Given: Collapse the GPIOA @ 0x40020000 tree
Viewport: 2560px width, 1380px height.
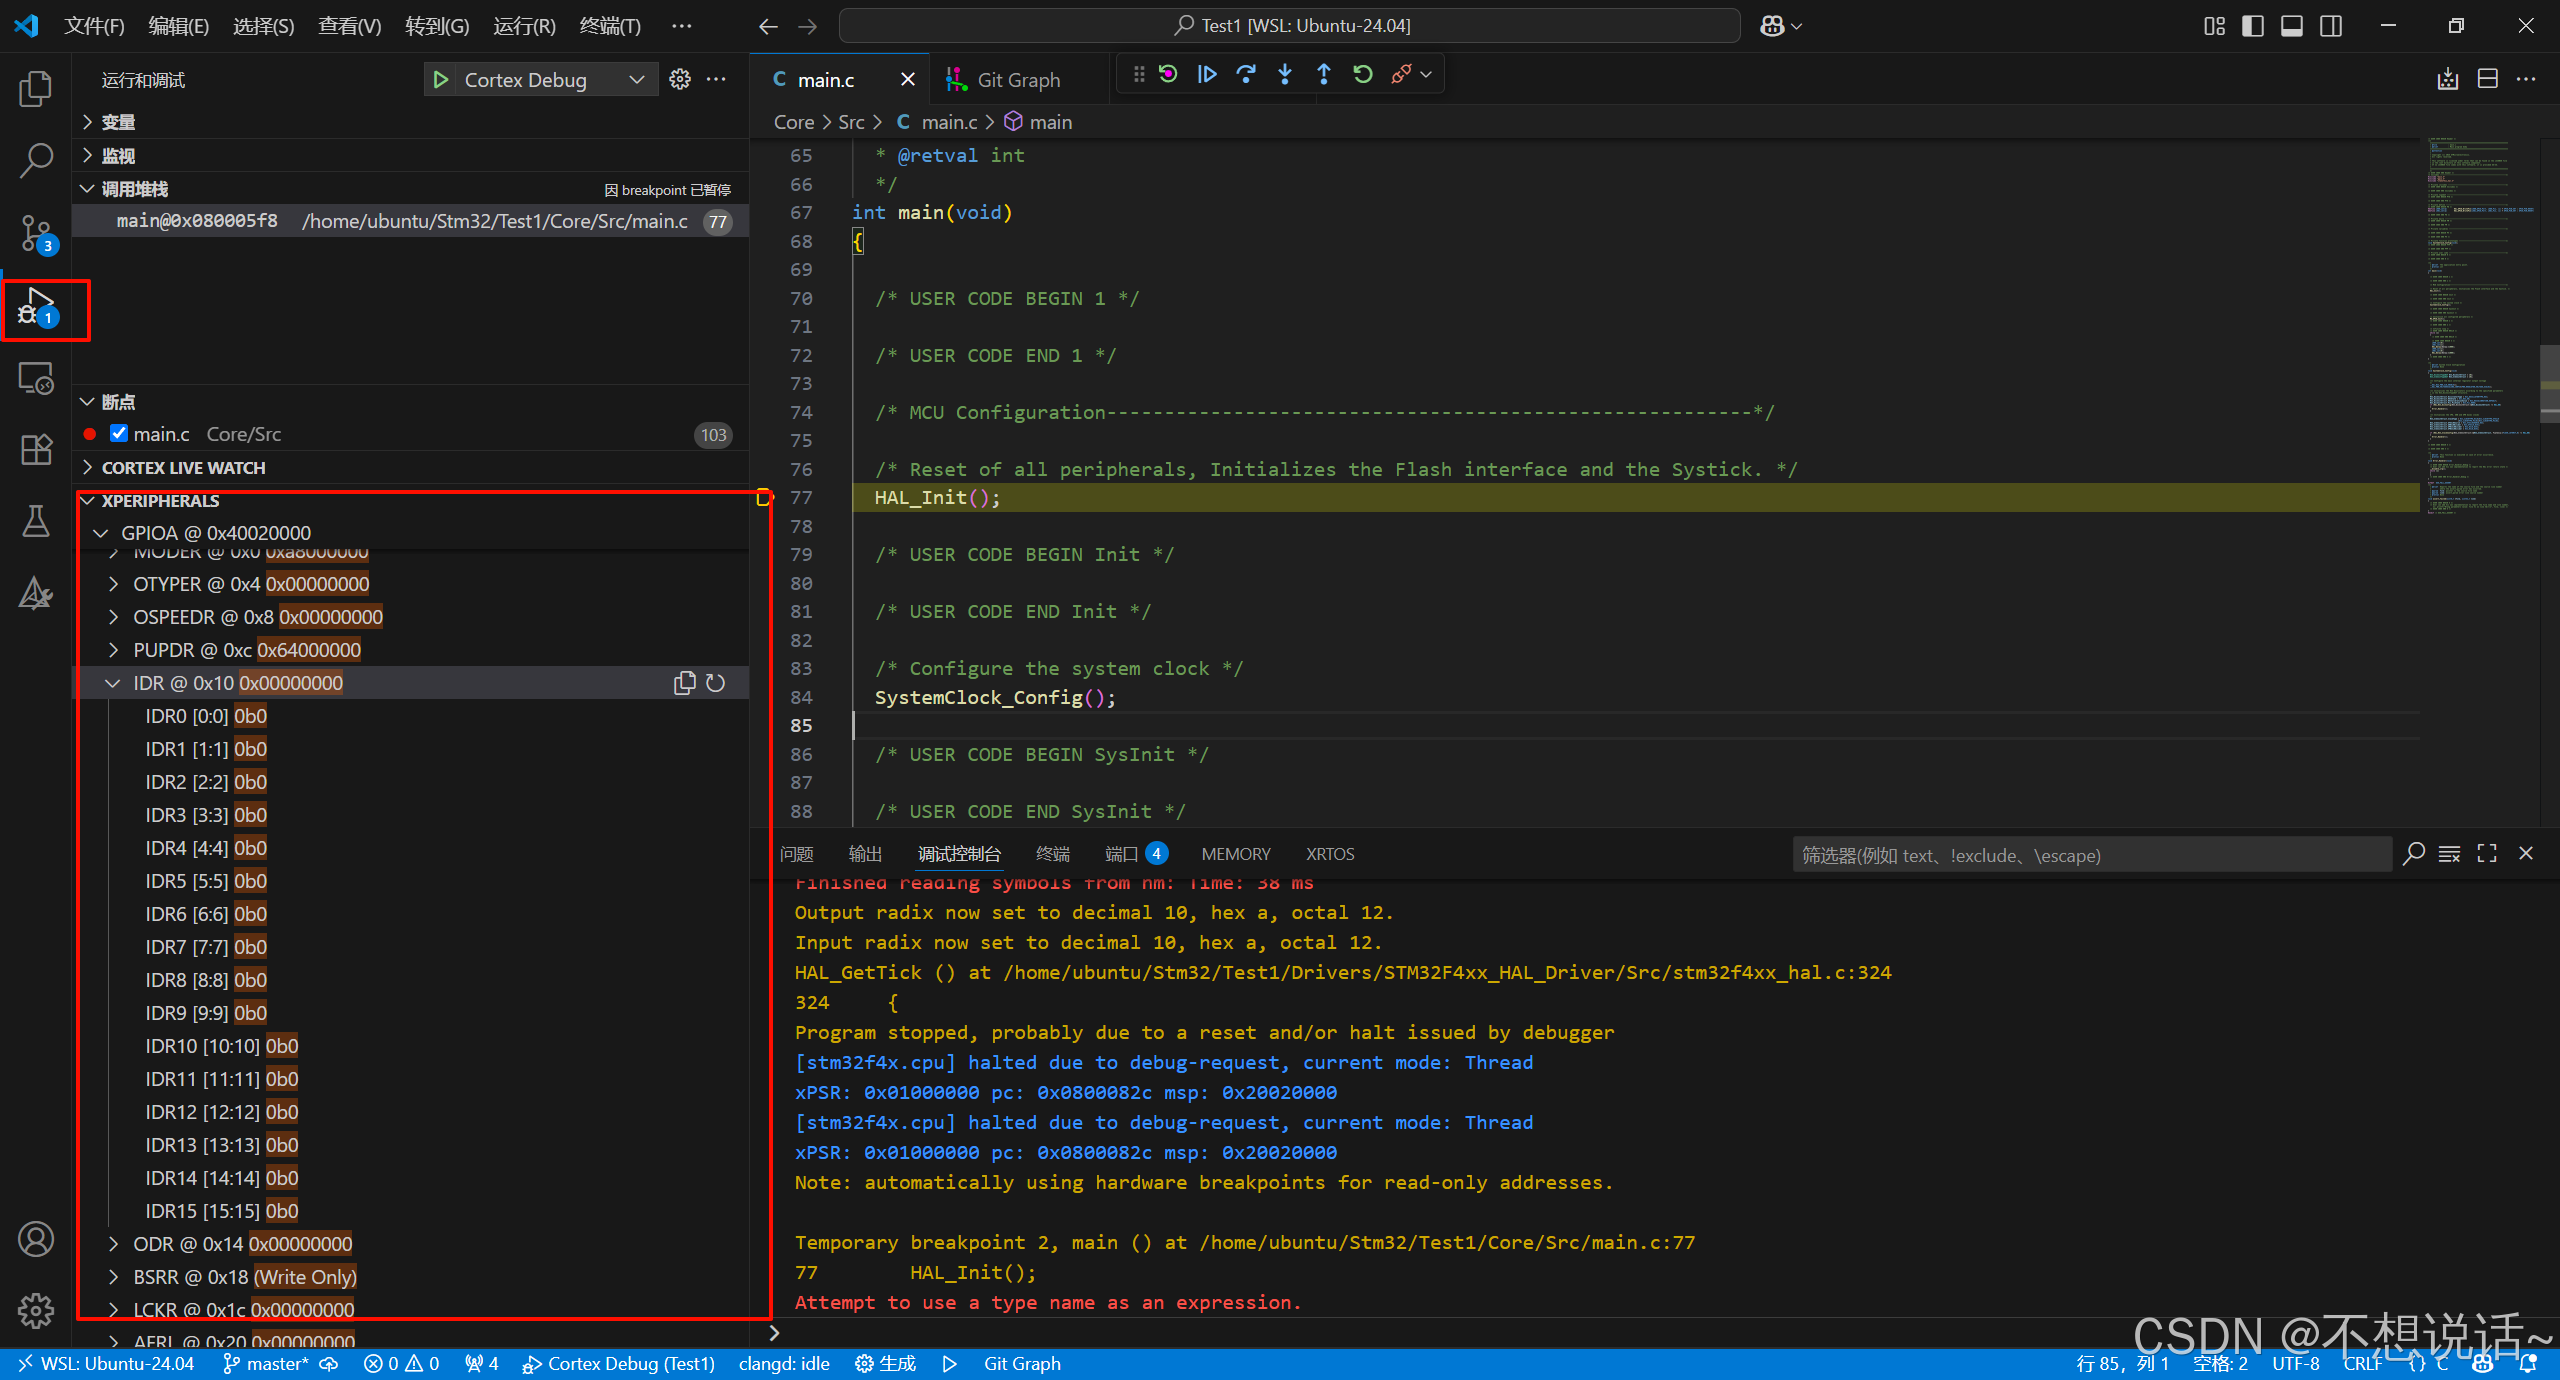Looking at the screenshot, I should [x=100, y=532].
